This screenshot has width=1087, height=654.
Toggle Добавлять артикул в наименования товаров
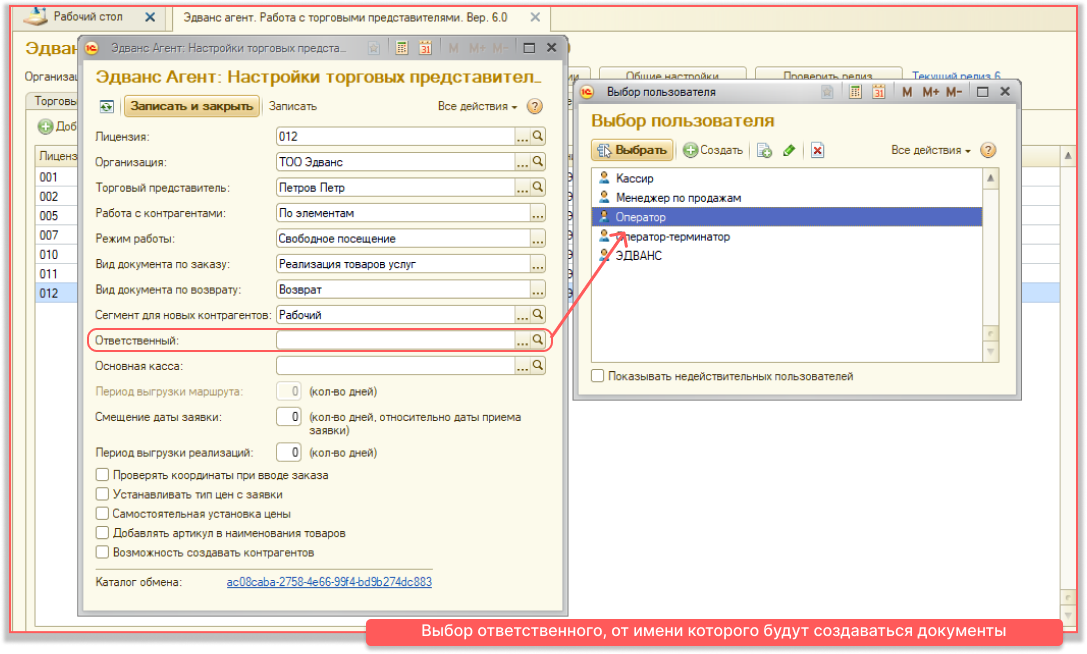(103, 533)
